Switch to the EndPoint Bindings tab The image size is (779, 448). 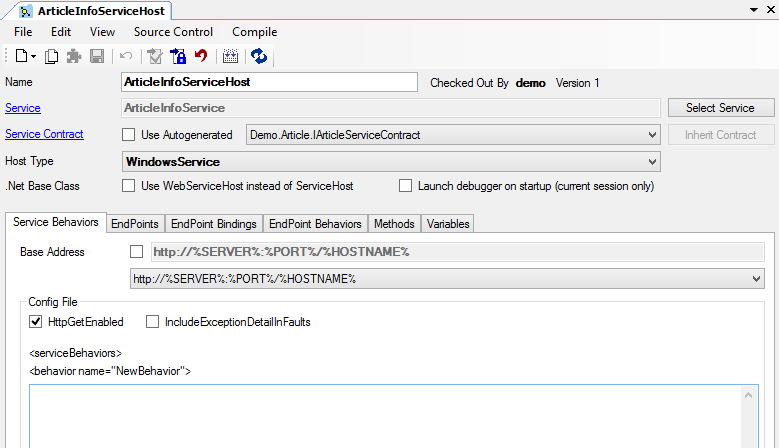click(x=212, y=224)
